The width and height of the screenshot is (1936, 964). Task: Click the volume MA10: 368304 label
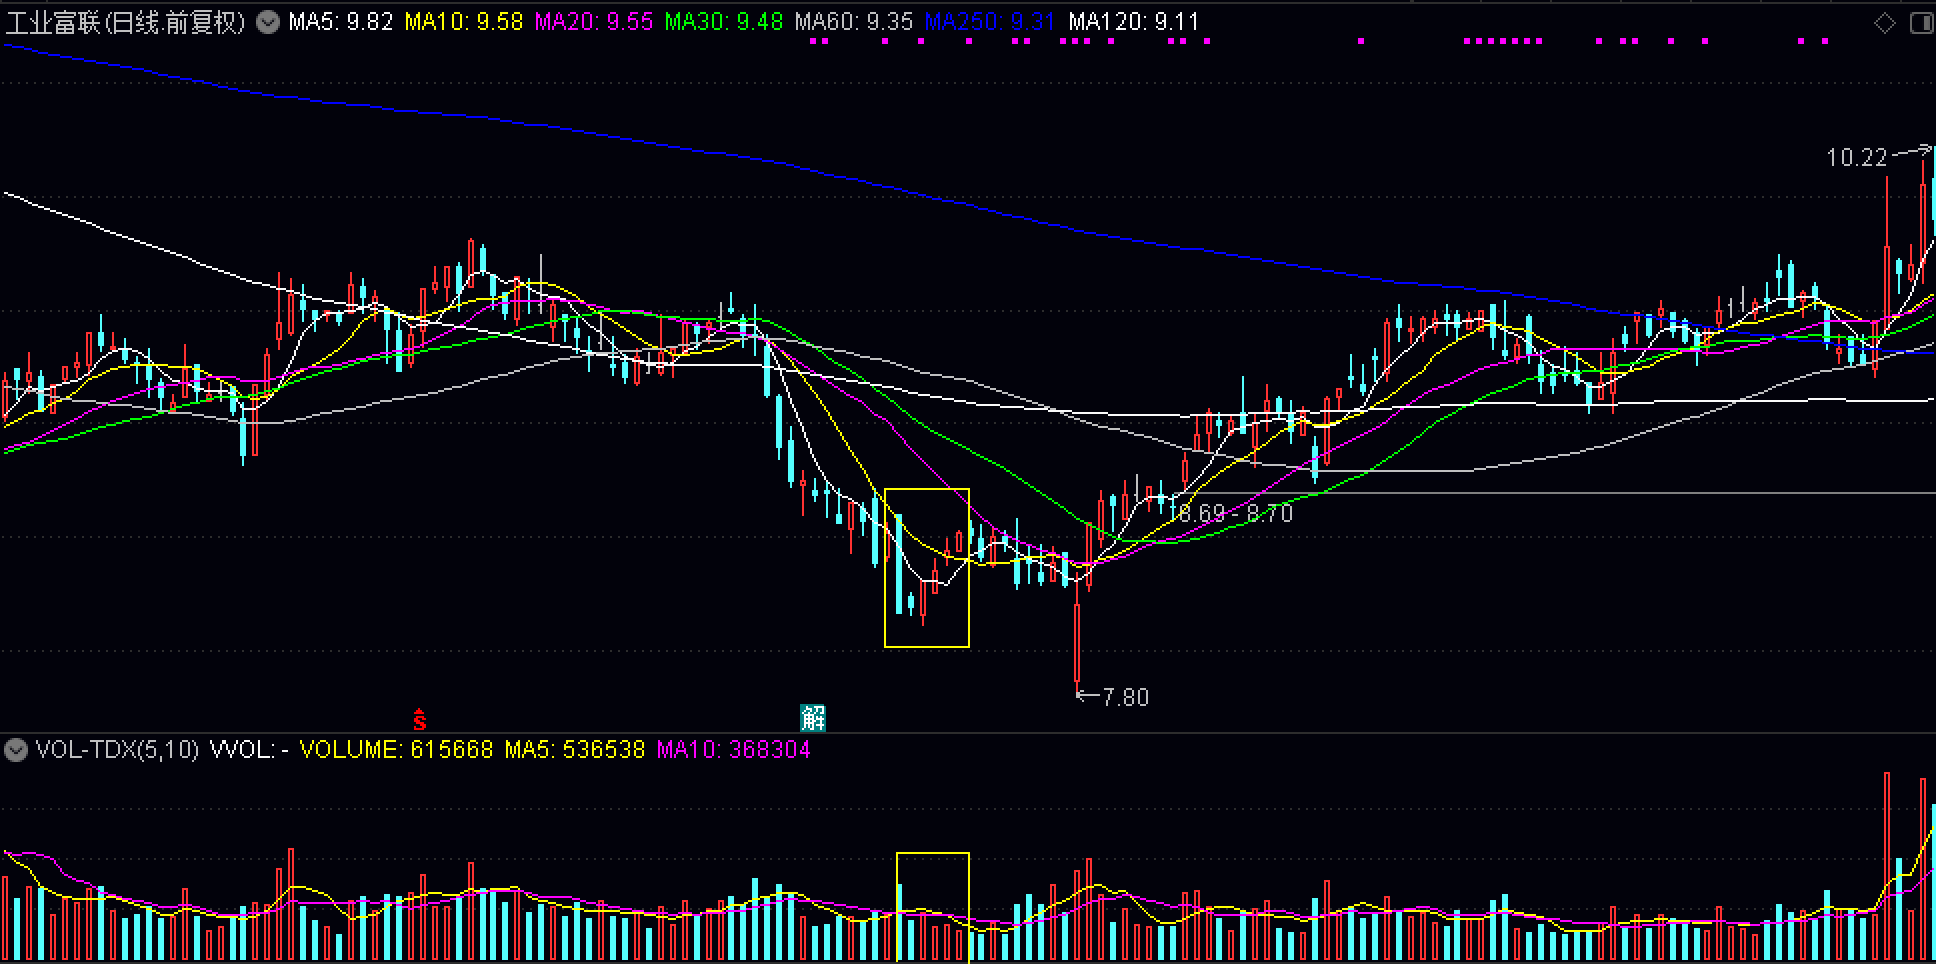733,750
